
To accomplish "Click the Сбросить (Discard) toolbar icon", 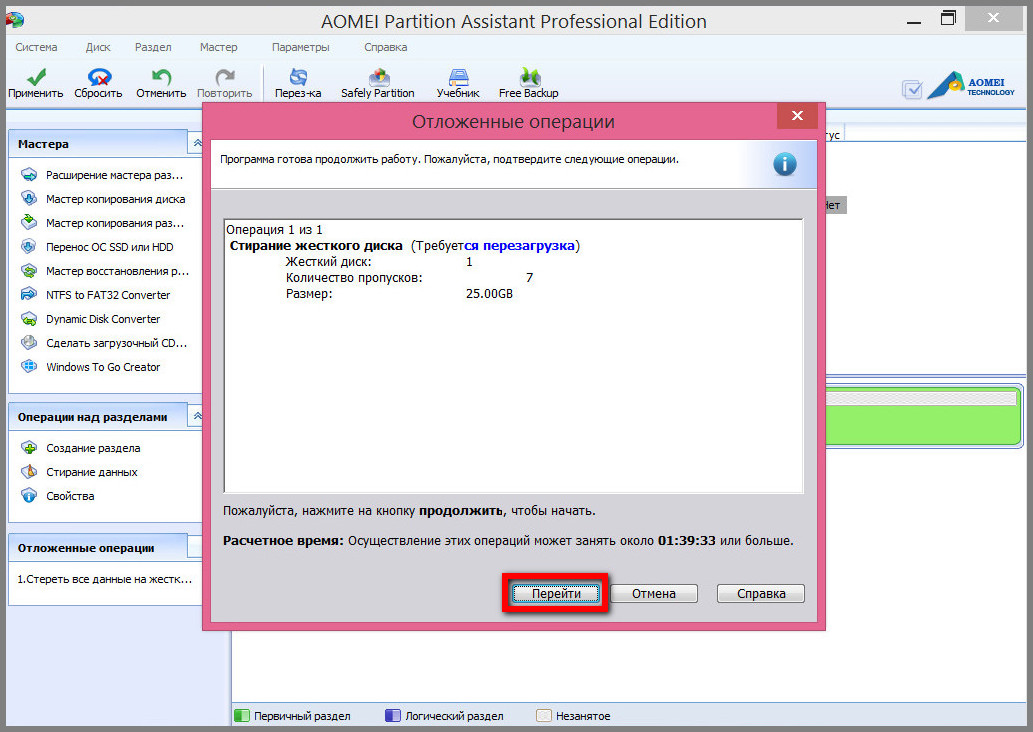I will coord(99,77).
